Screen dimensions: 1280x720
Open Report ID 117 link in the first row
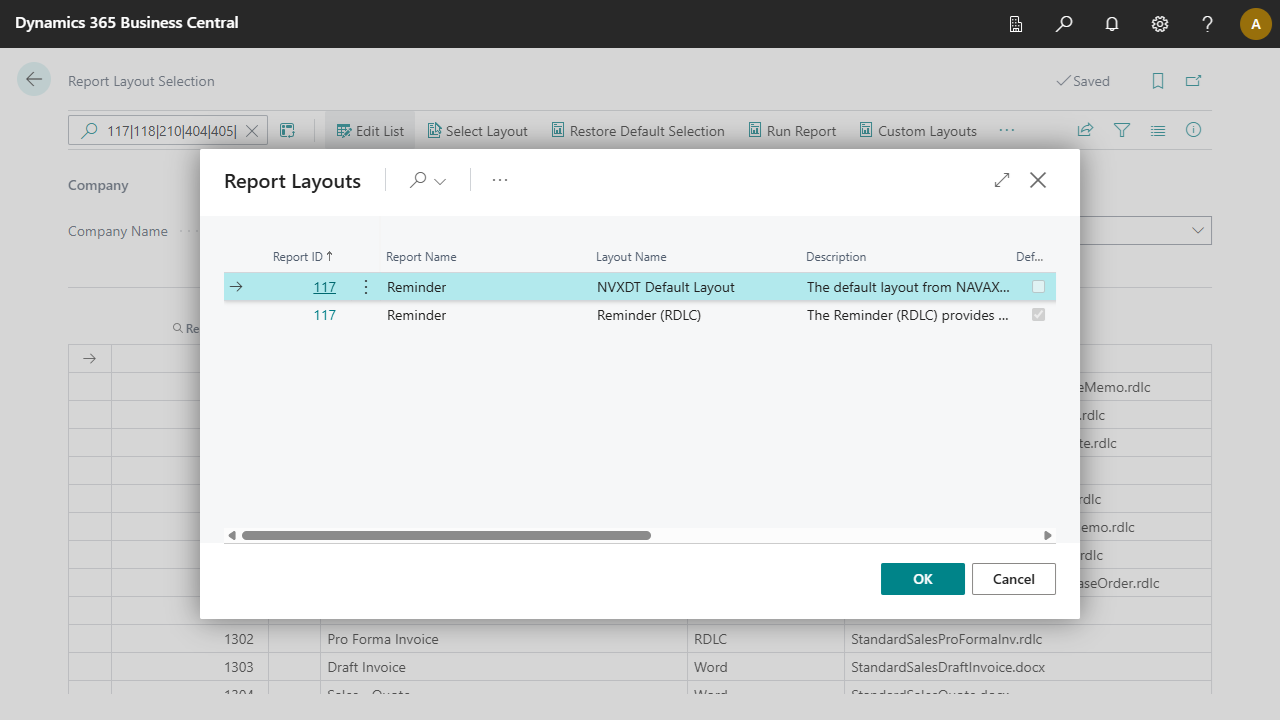pos(324,287)
